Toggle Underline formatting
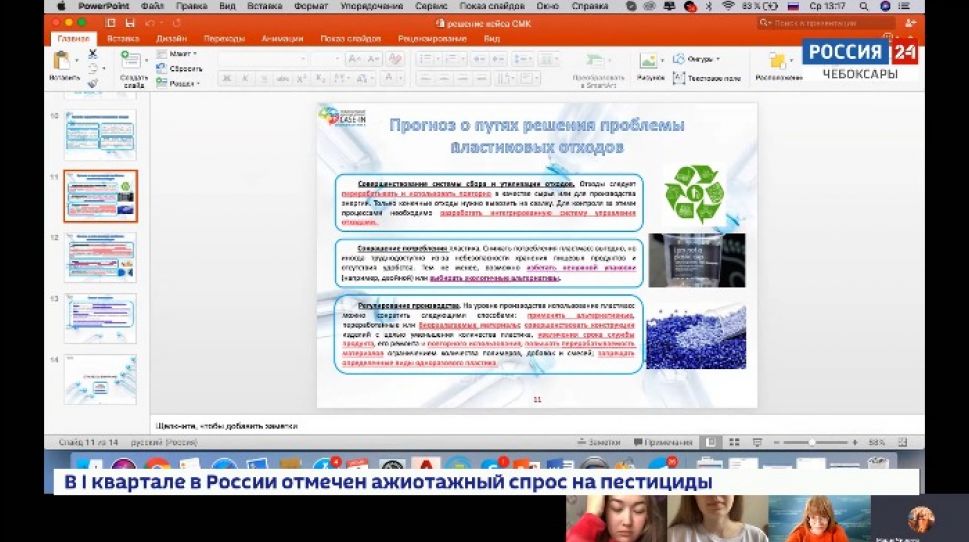 [x=264, y=78]
